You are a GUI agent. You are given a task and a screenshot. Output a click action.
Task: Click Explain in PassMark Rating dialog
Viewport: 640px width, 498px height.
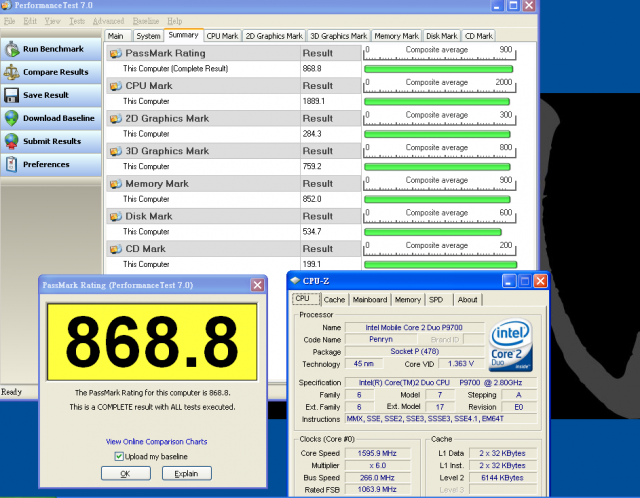tap(187, 474)
